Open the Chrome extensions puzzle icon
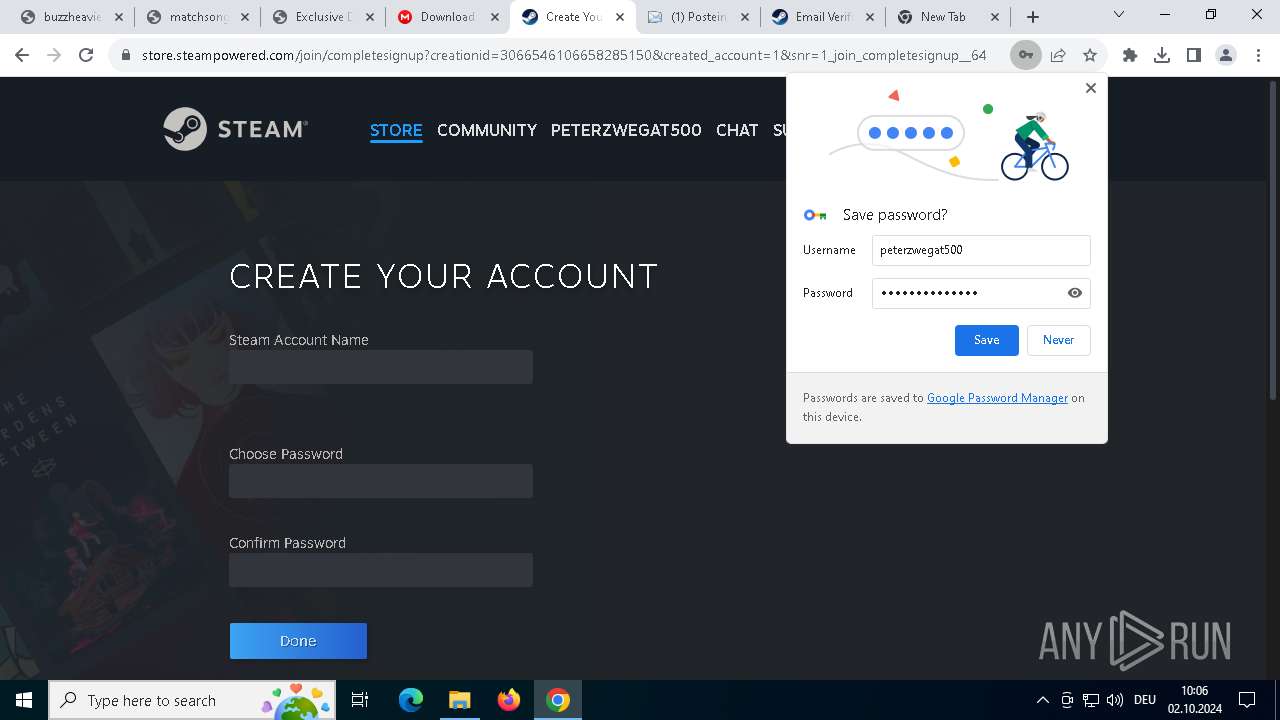This screenshot has width=1280, height=720. pos(1130,55)
